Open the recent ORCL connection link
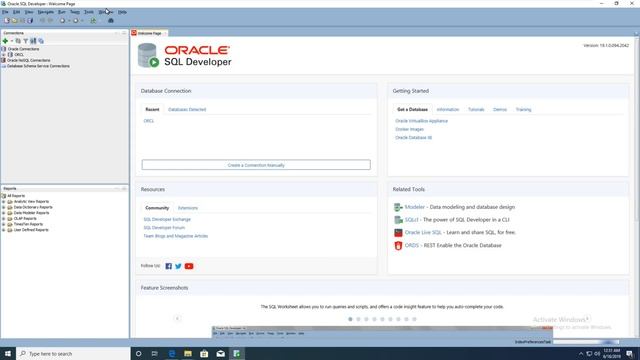Screen dimensions: 640x360 149,121
